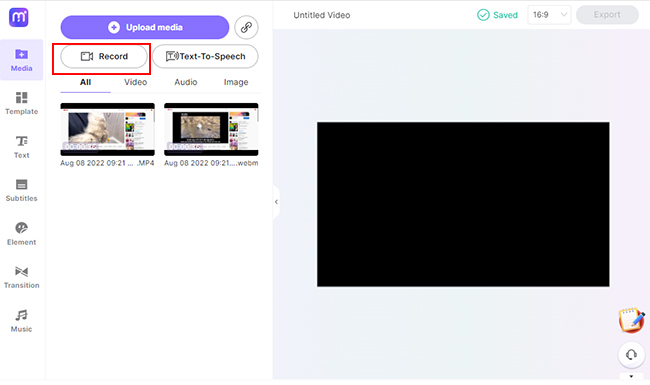Open the notepad feedback icon
650x385 pixels.
click(631, 320)
